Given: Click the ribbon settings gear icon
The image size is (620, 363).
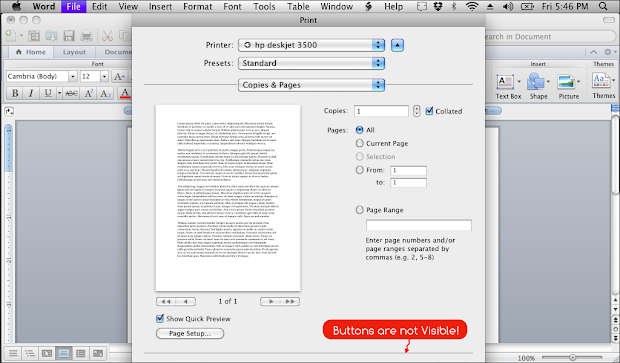Looking at the screenshot, I should click(608, 52).
